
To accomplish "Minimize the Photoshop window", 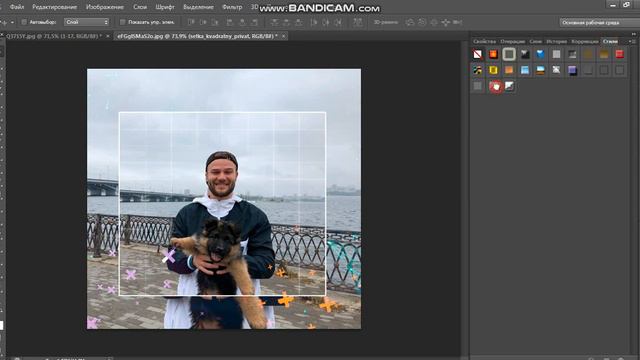I will point(613,5).
